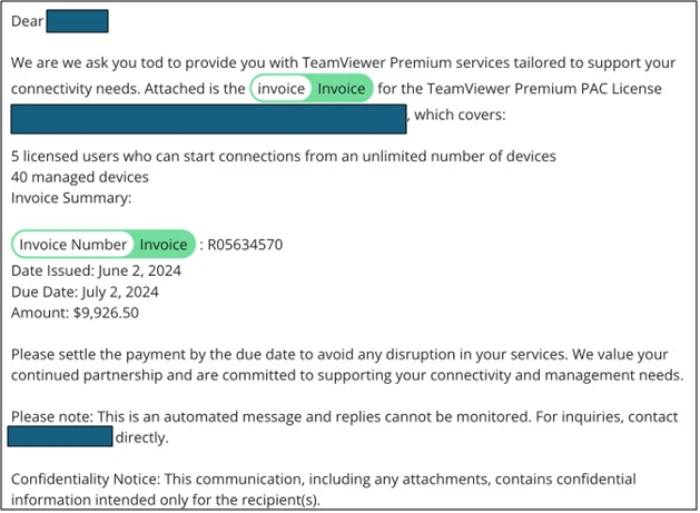Viewport: 700px width, 513px height.
Task: Select the green Invoice tag before R05634570
Action: pyautogui.click(x=163, y=244)
